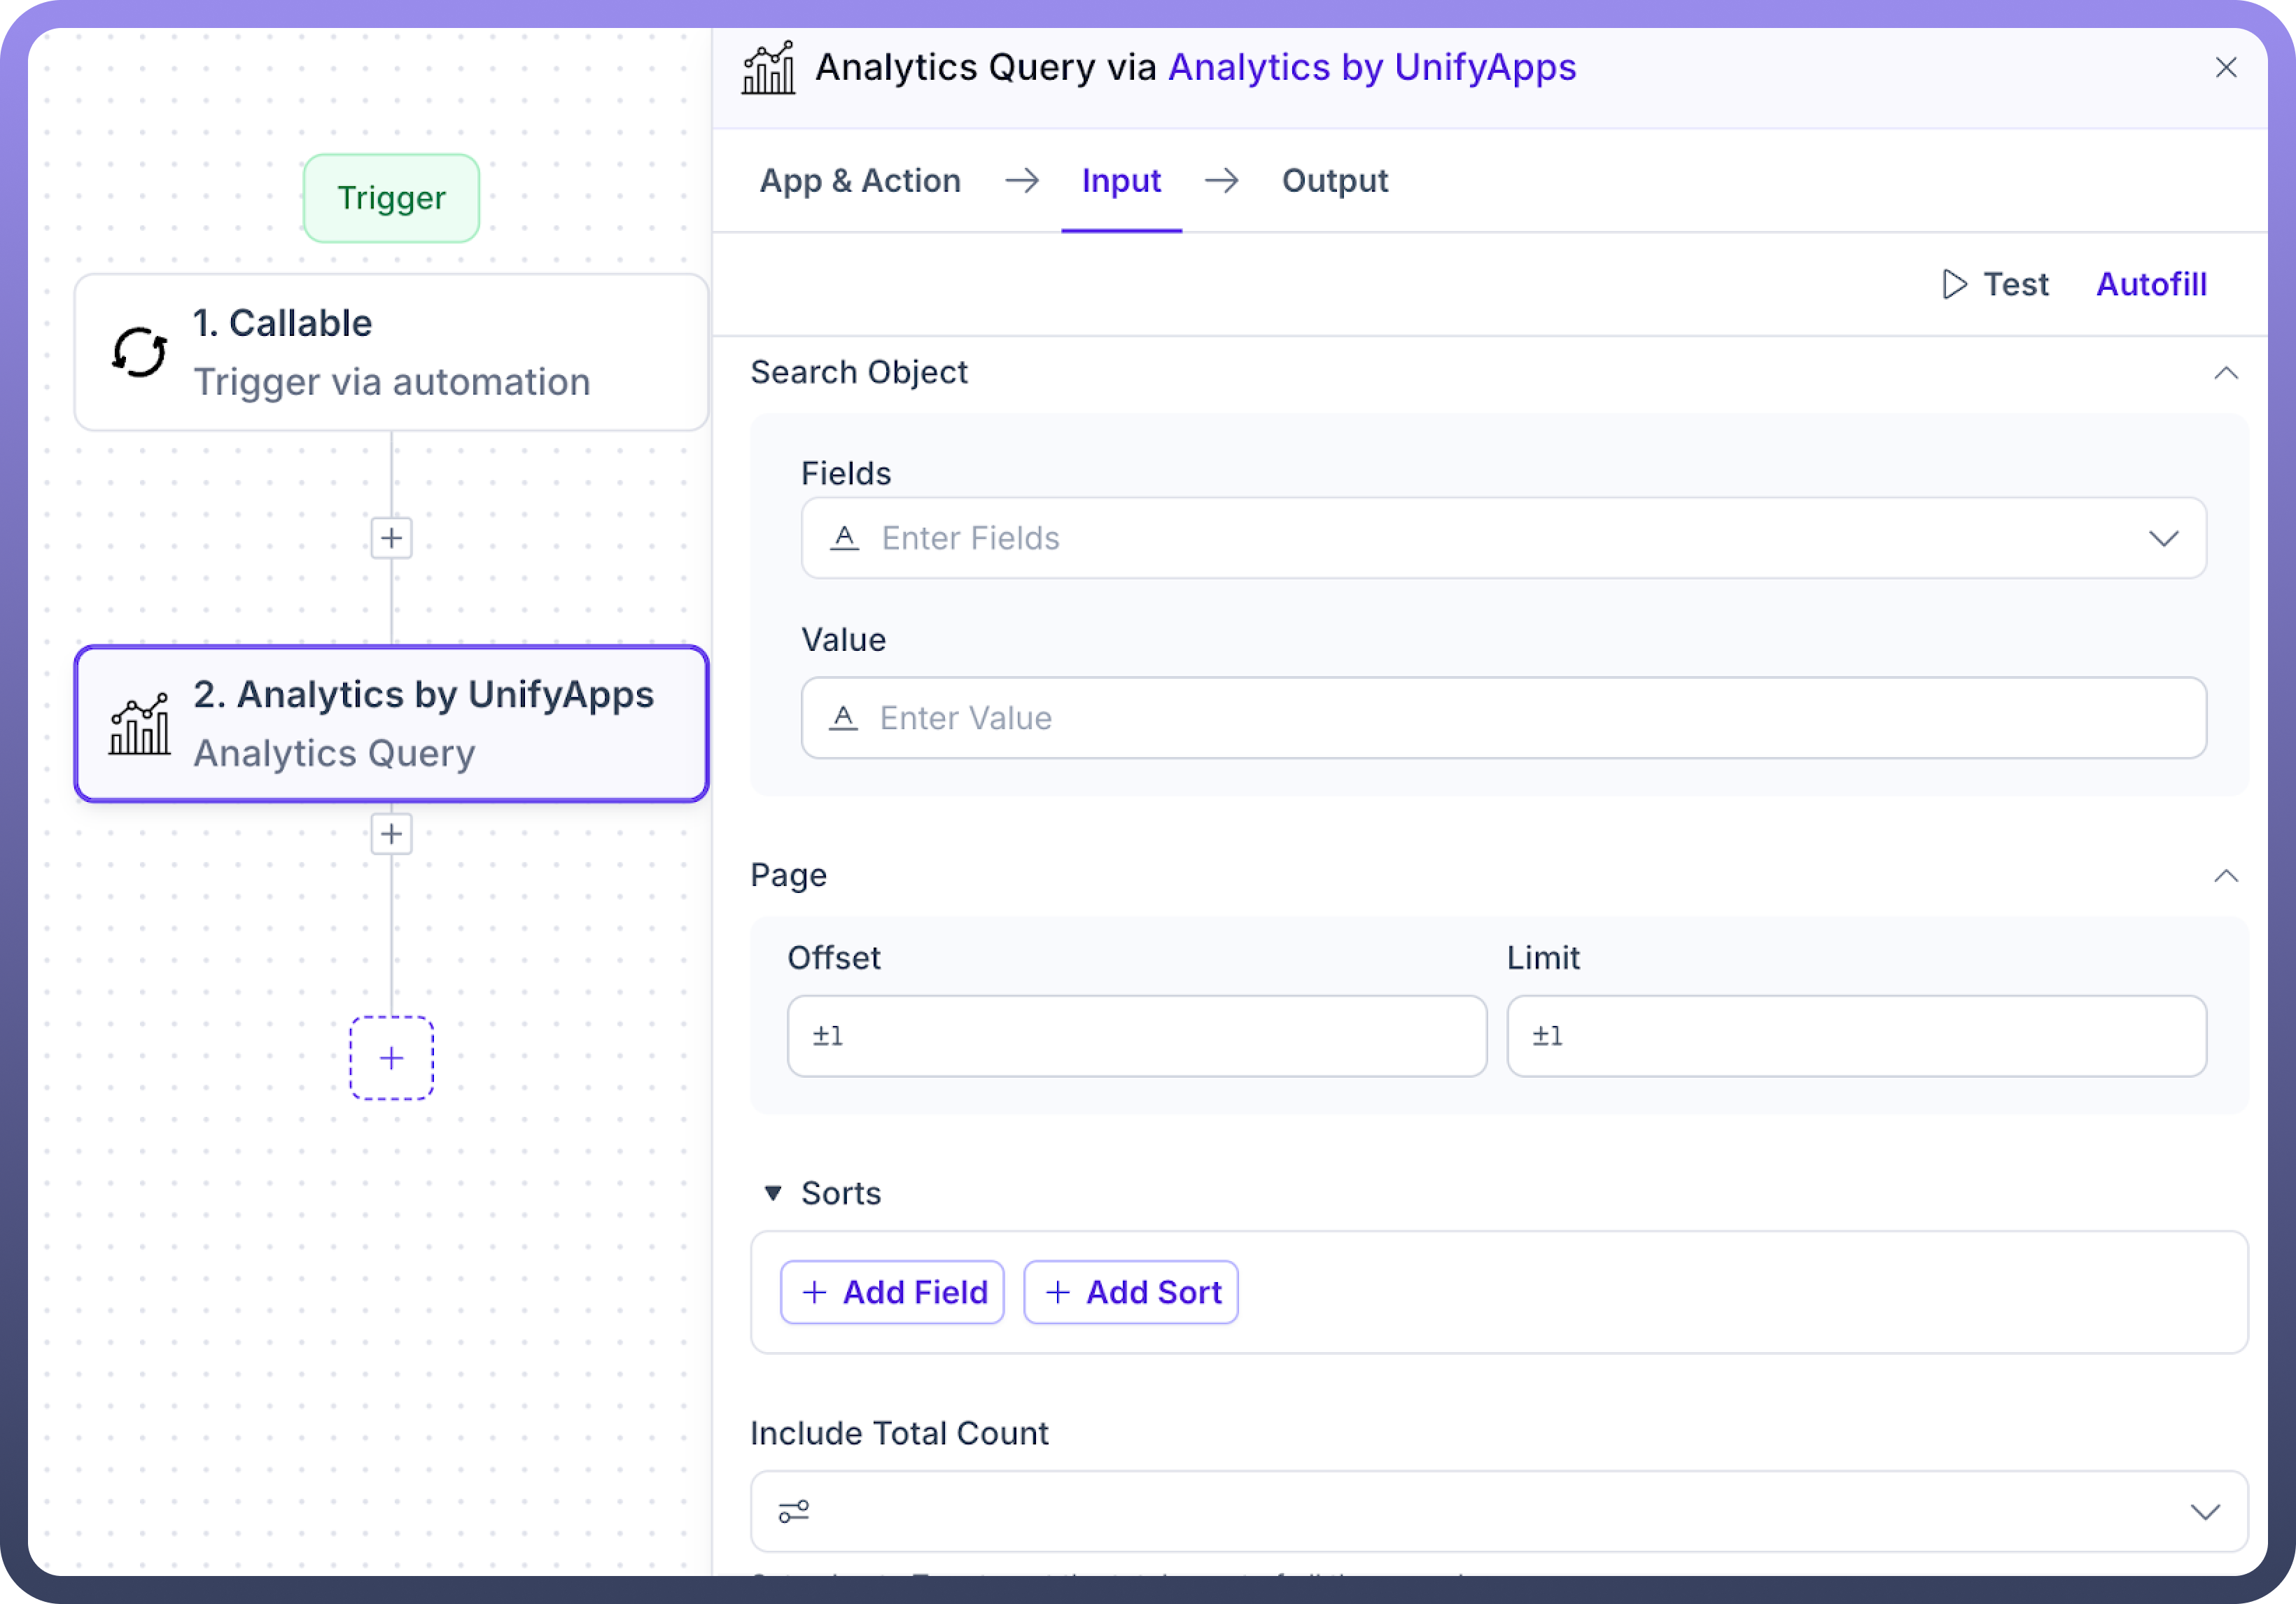2296x1604 pixels.
Task: Click the Callable refresh arrows icon
Action: [139, 352]
